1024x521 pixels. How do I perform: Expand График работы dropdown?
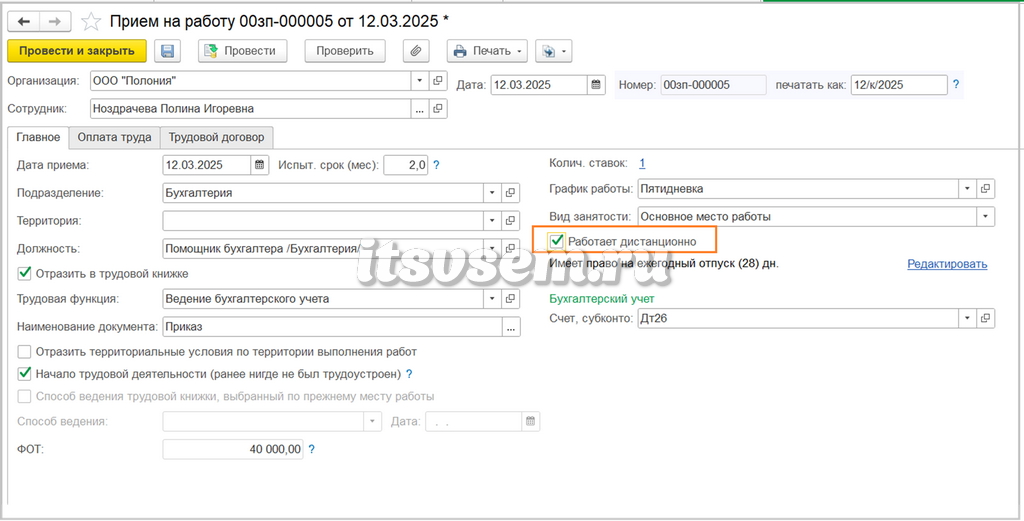pos(967,189)
